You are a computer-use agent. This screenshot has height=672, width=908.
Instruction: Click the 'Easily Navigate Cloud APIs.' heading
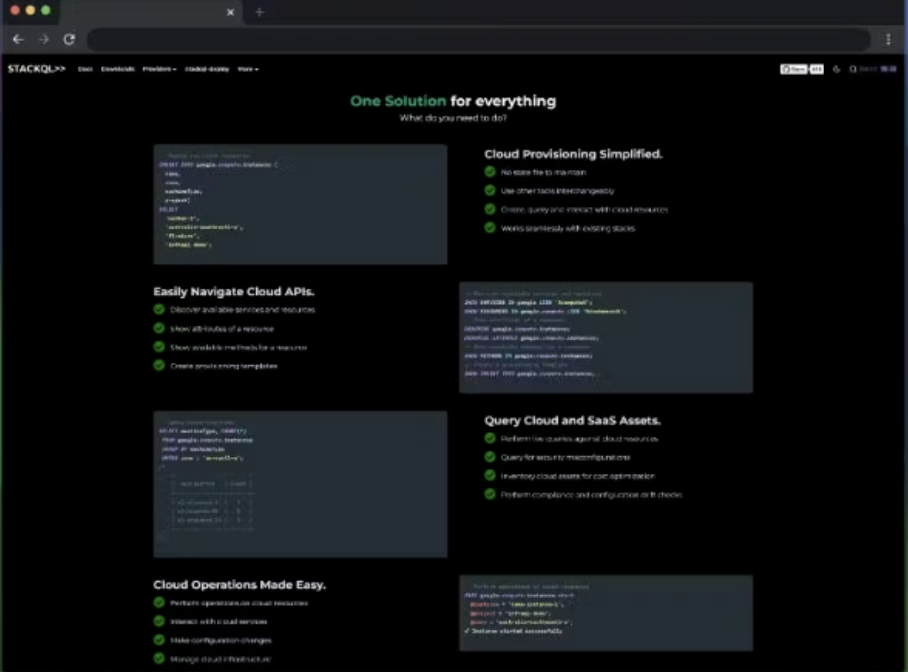point(234,291)
